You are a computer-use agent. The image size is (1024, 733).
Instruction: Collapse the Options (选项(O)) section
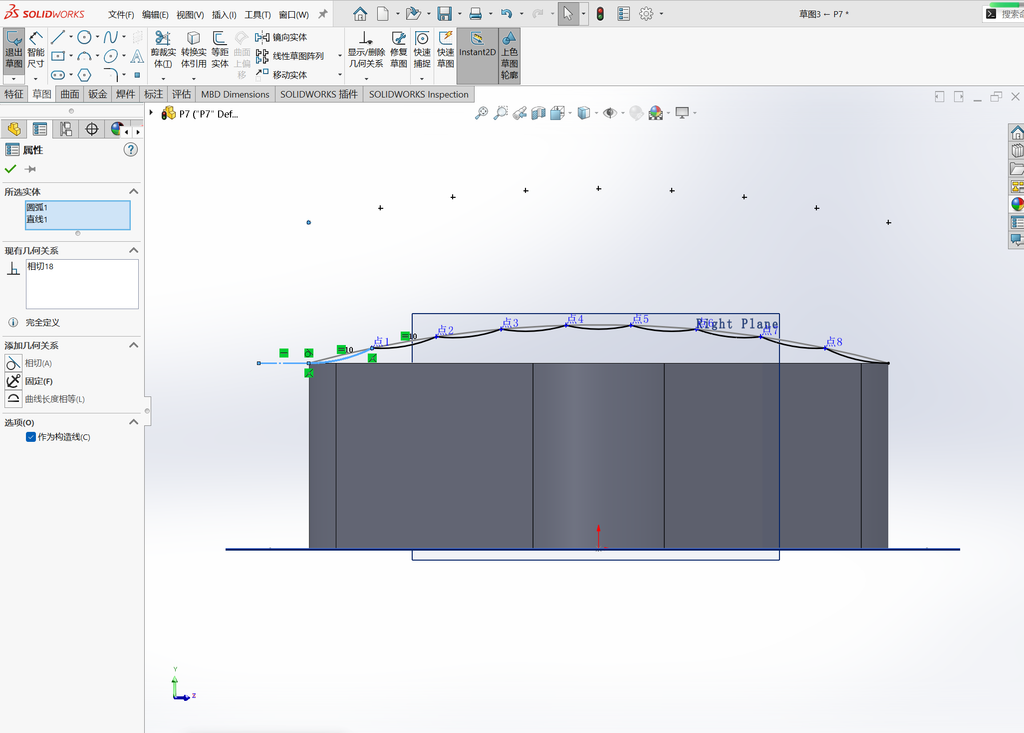click(134, 422)
